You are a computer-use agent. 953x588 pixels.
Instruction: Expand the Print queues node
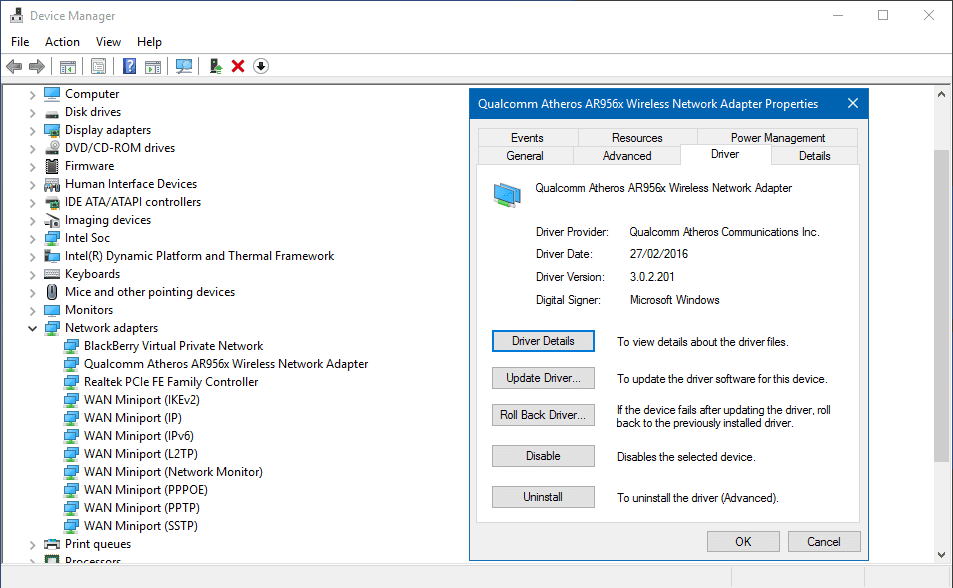32,545
